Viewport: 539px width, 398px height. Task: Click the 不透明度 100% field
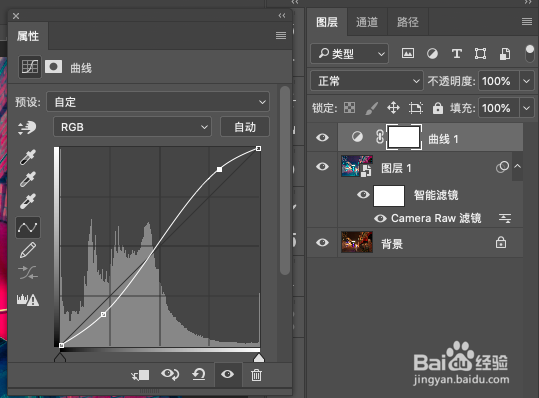point(499,81)
